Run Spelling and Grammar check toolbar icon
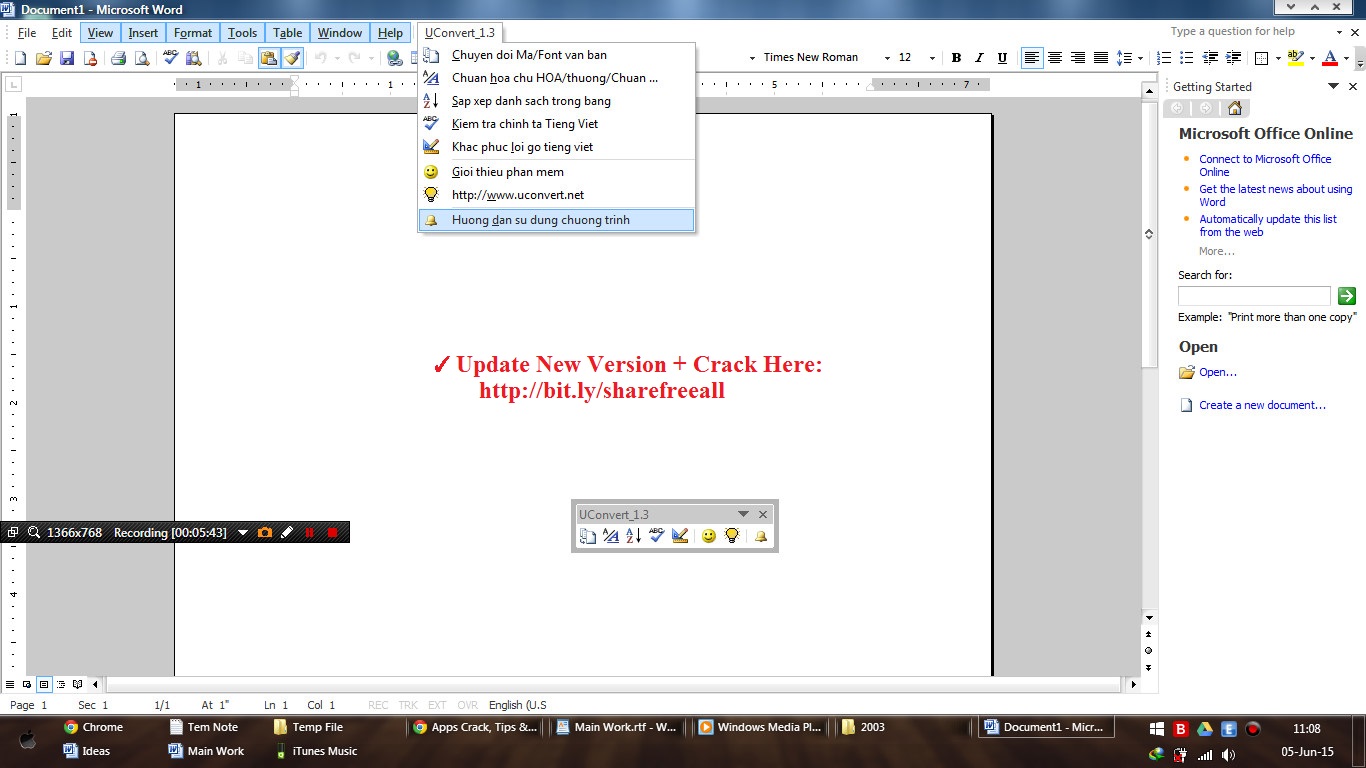Viewport: 1366px width, 768px height. point(170,58)
